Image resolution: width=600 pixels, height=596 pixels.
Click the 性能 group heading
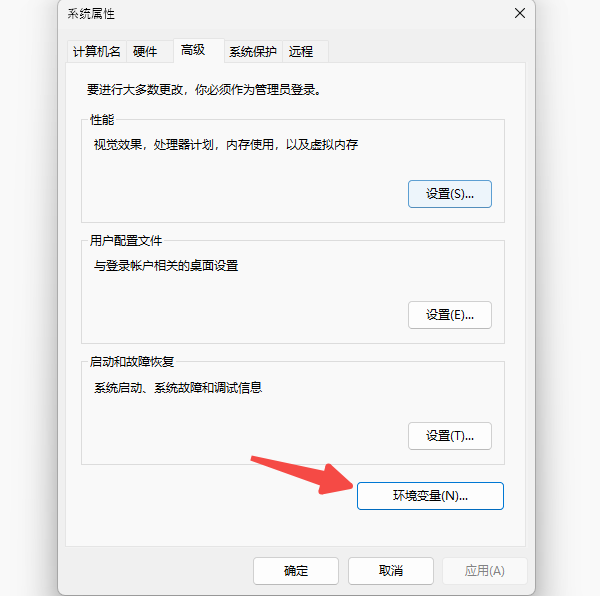[x=102, y=120]
